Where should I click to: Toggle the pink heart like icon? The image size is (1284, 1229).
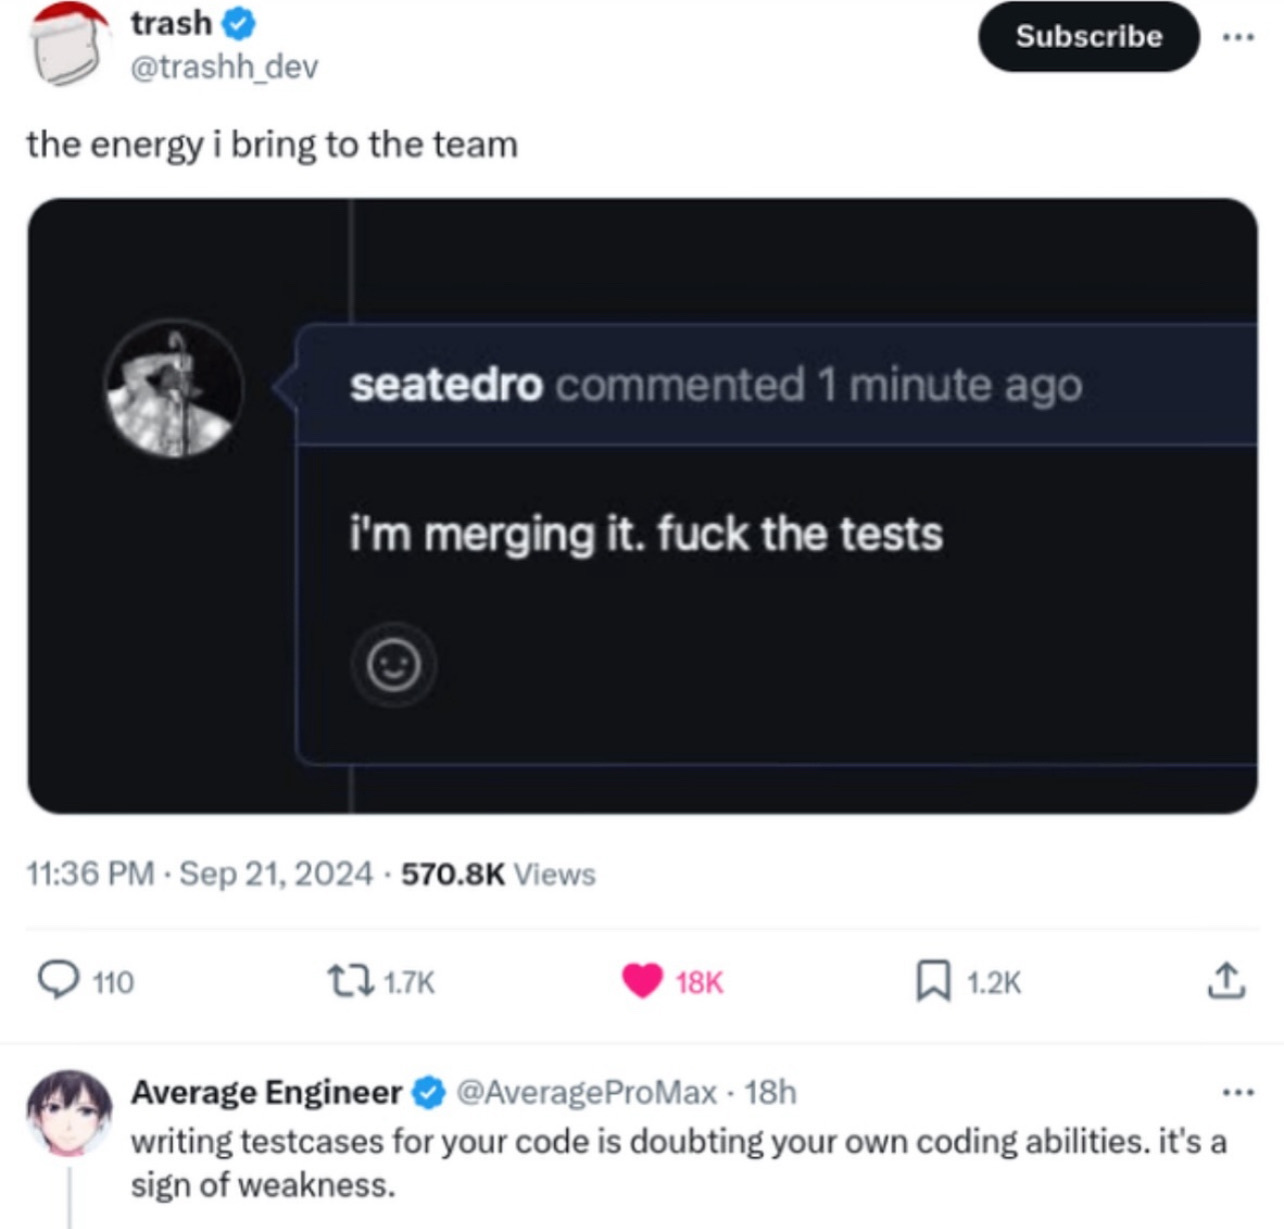[x=642, y=981]
